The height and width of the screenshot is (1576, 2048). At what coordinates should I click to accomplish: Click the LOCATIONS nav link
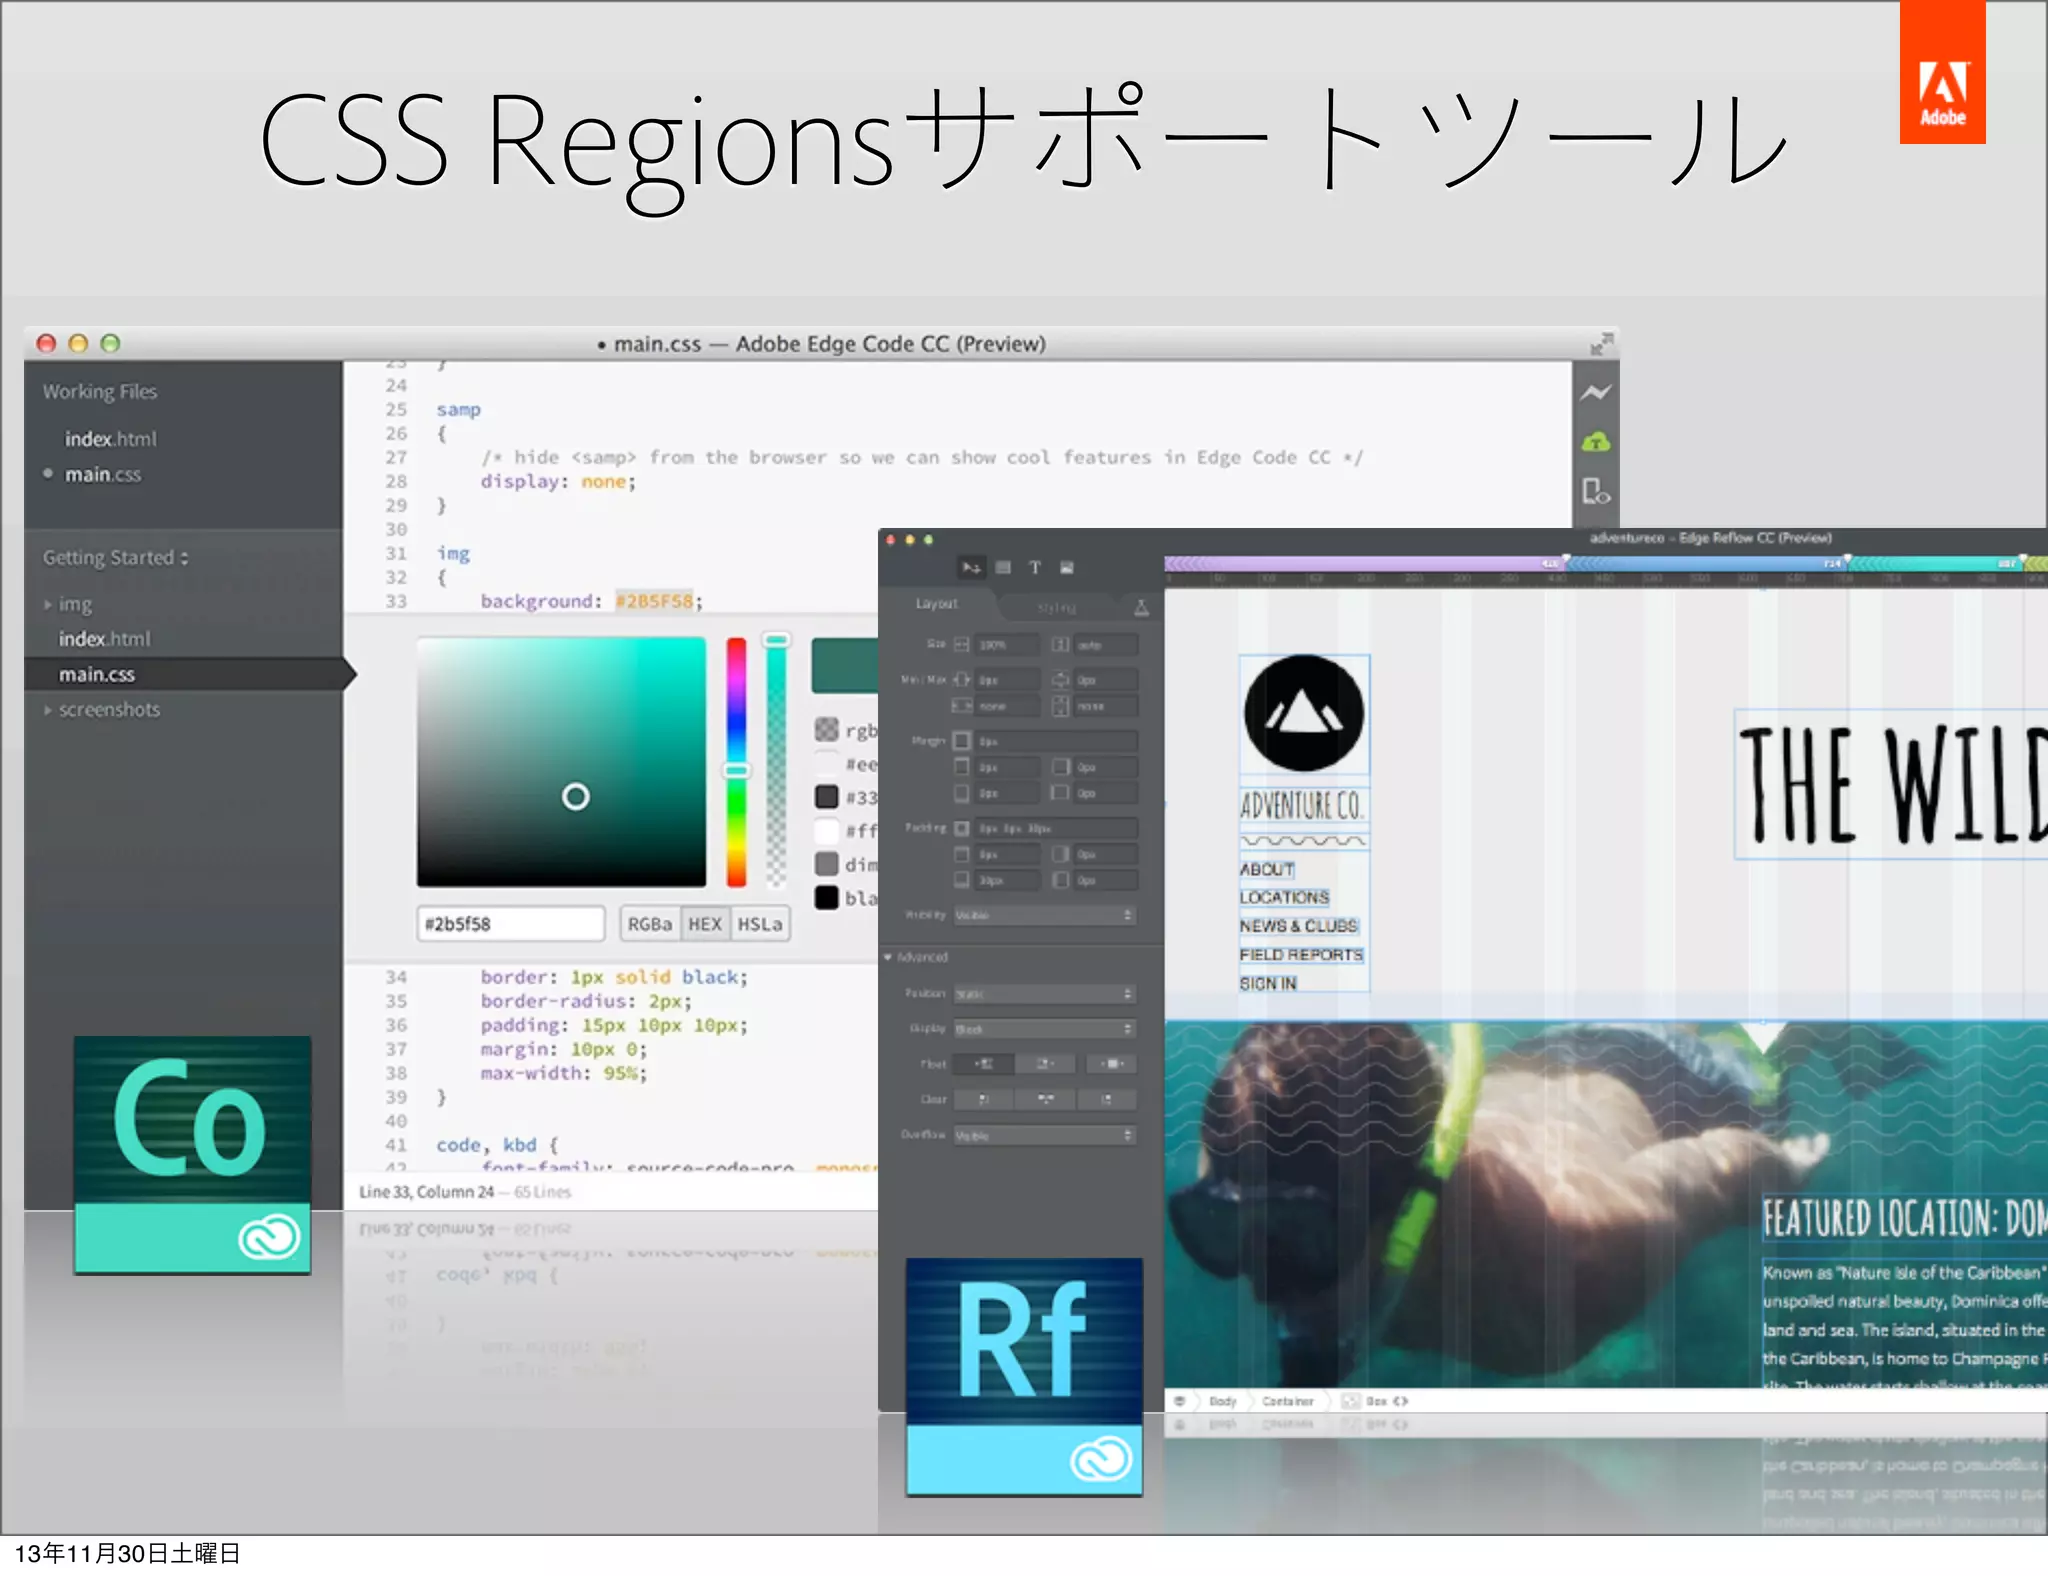[1284, 897]
